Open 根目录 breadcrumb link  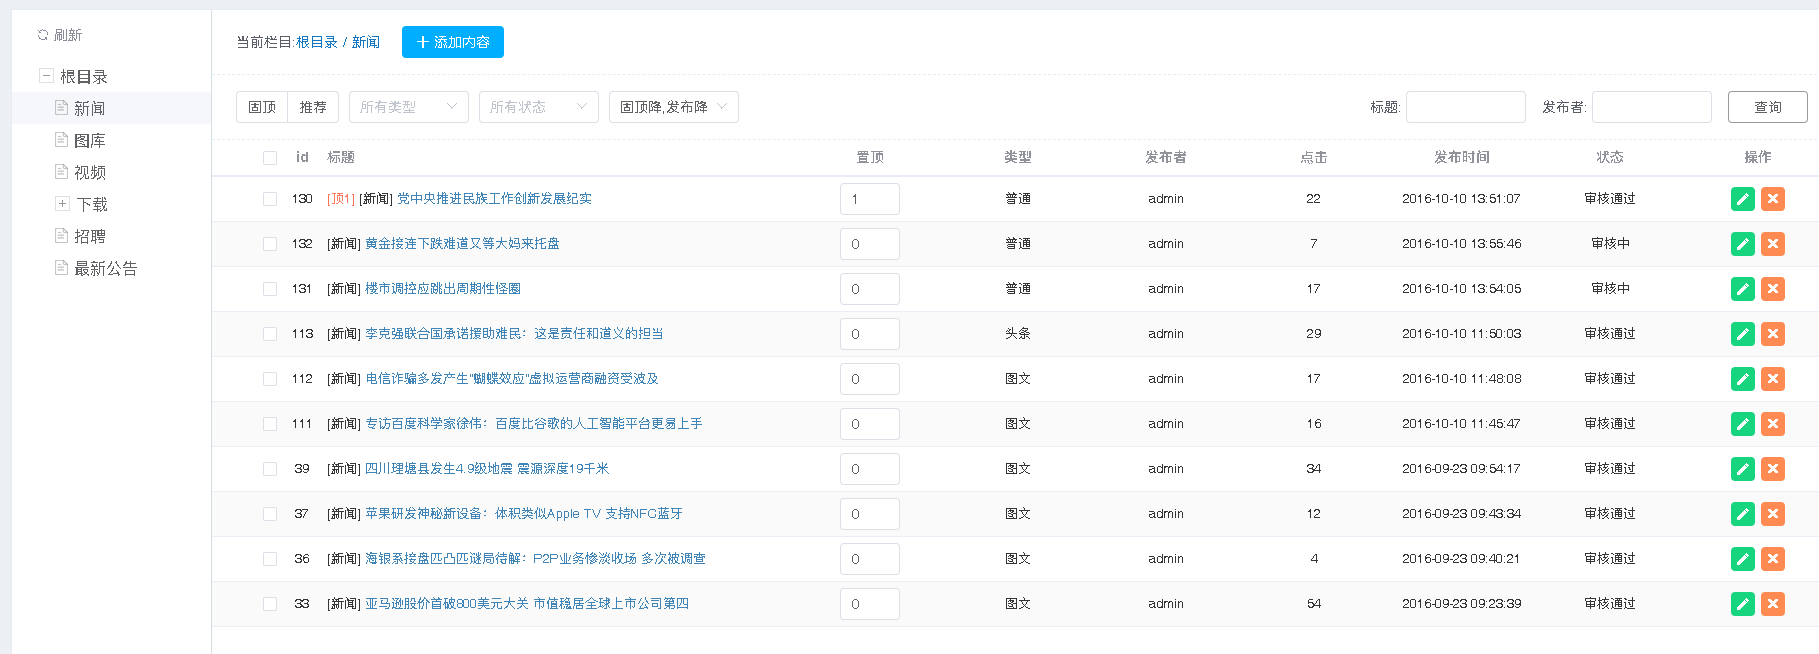[317, 42]
